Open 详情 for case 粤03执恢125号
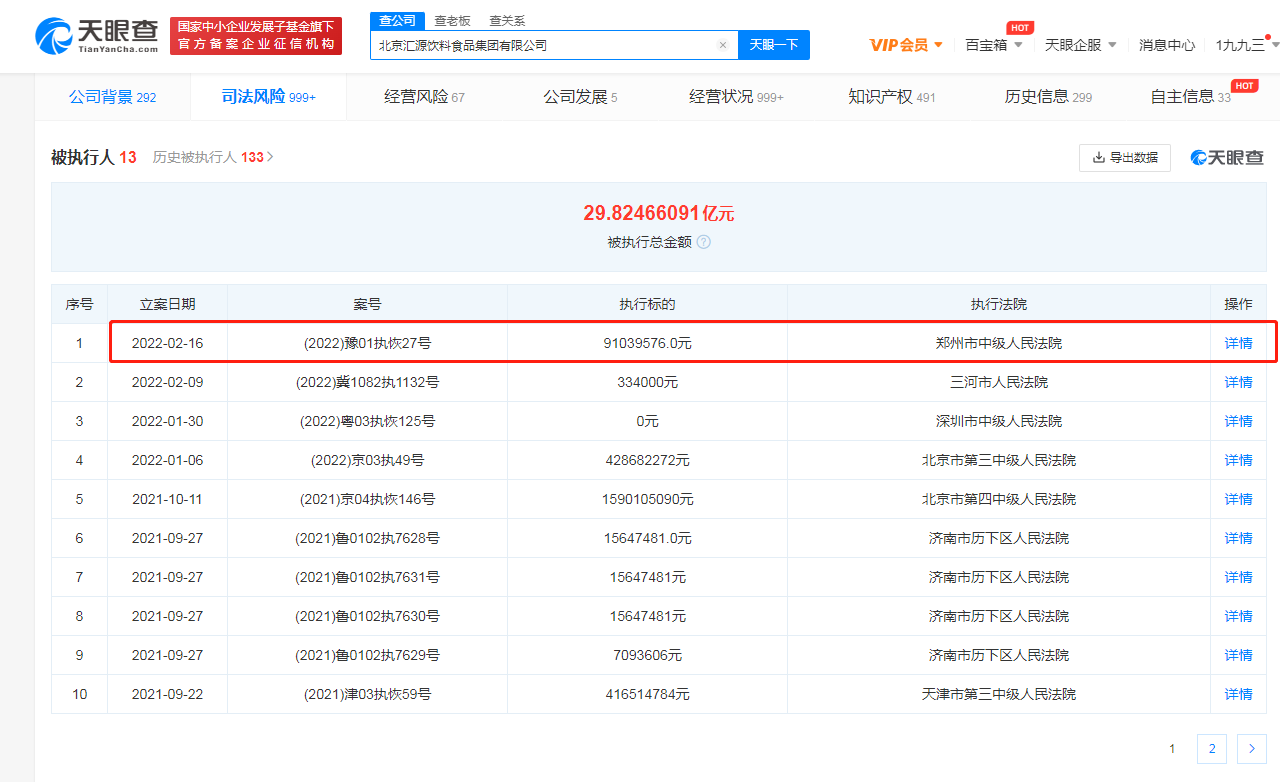The width and height of the screenshot is (1280, 782). pos(1238,421)
